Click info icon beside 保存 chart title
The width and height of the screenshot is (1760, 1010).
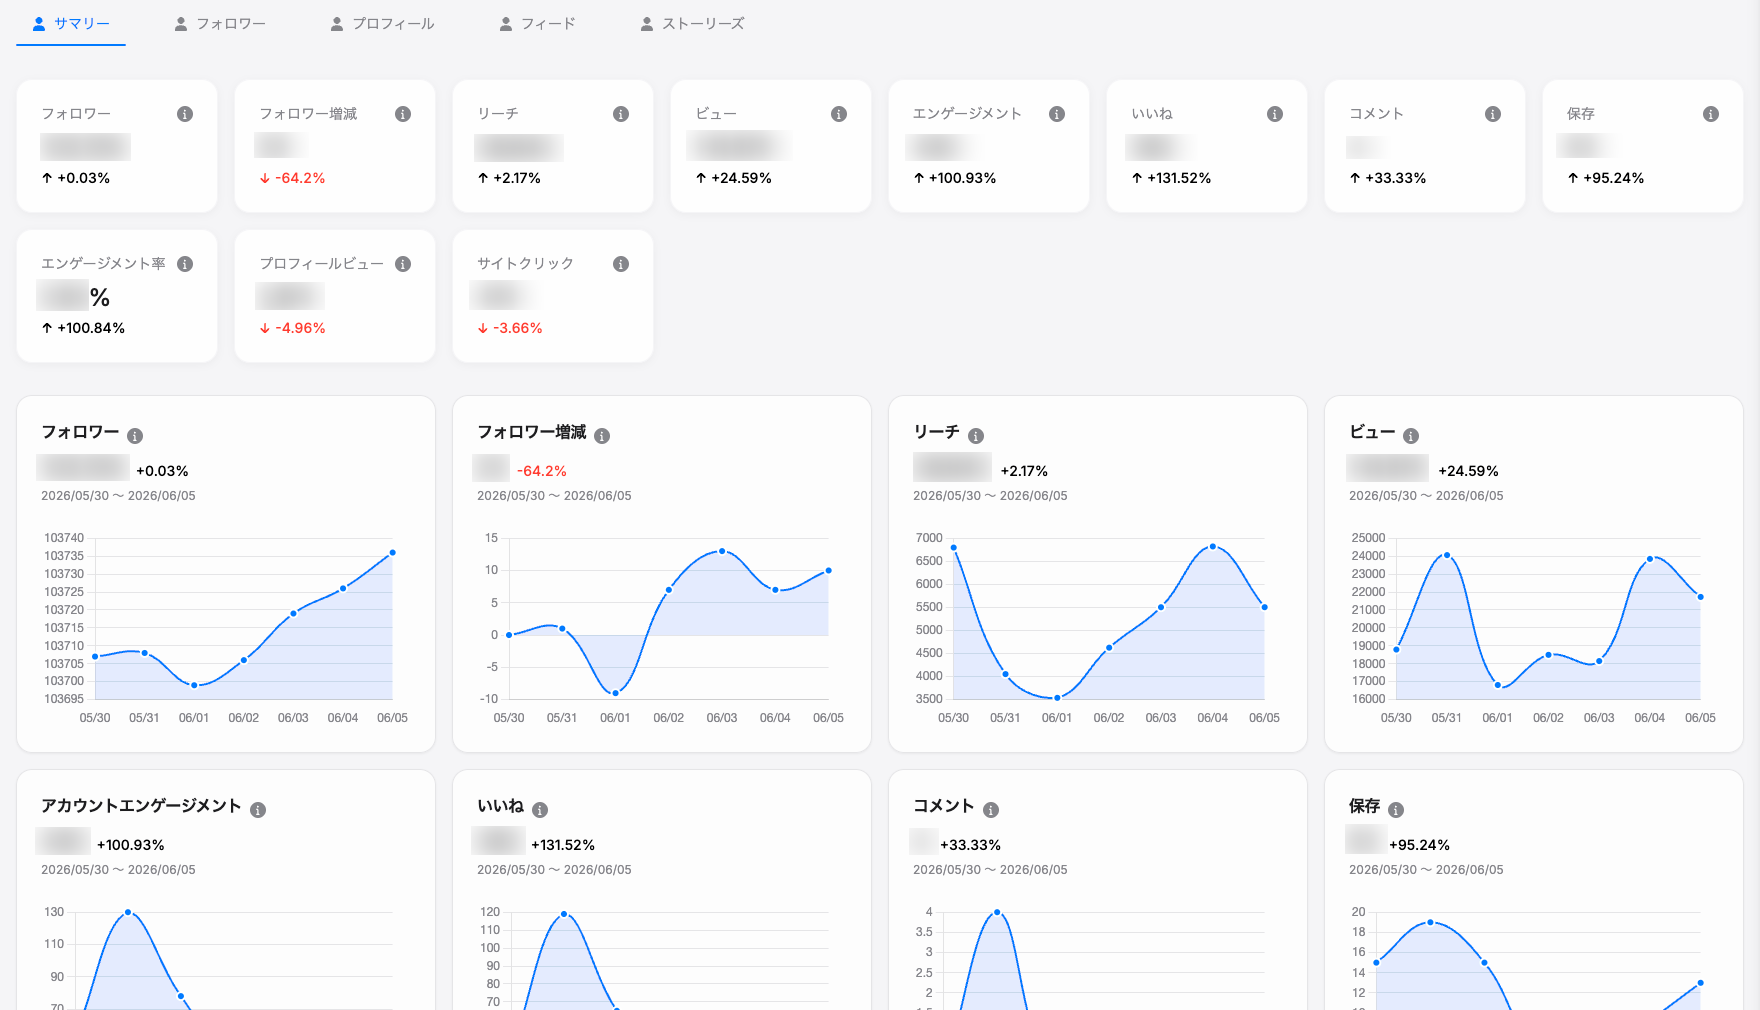tap(1396, 810)
